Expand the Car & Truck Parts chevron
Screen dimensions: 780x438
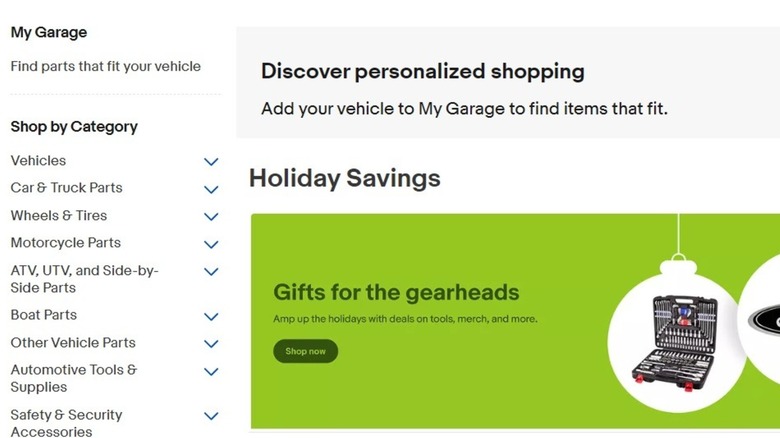tap(211, 189)
